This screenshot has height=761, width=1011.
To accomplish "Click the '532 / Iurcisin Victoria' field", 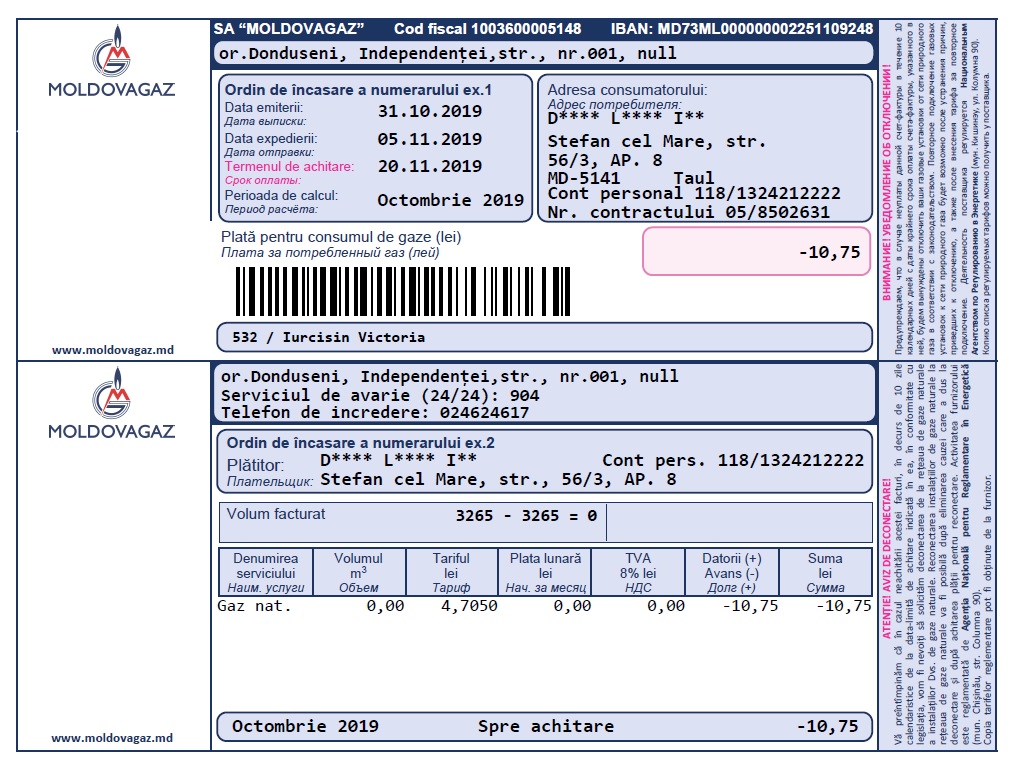I will click(544, 337).
